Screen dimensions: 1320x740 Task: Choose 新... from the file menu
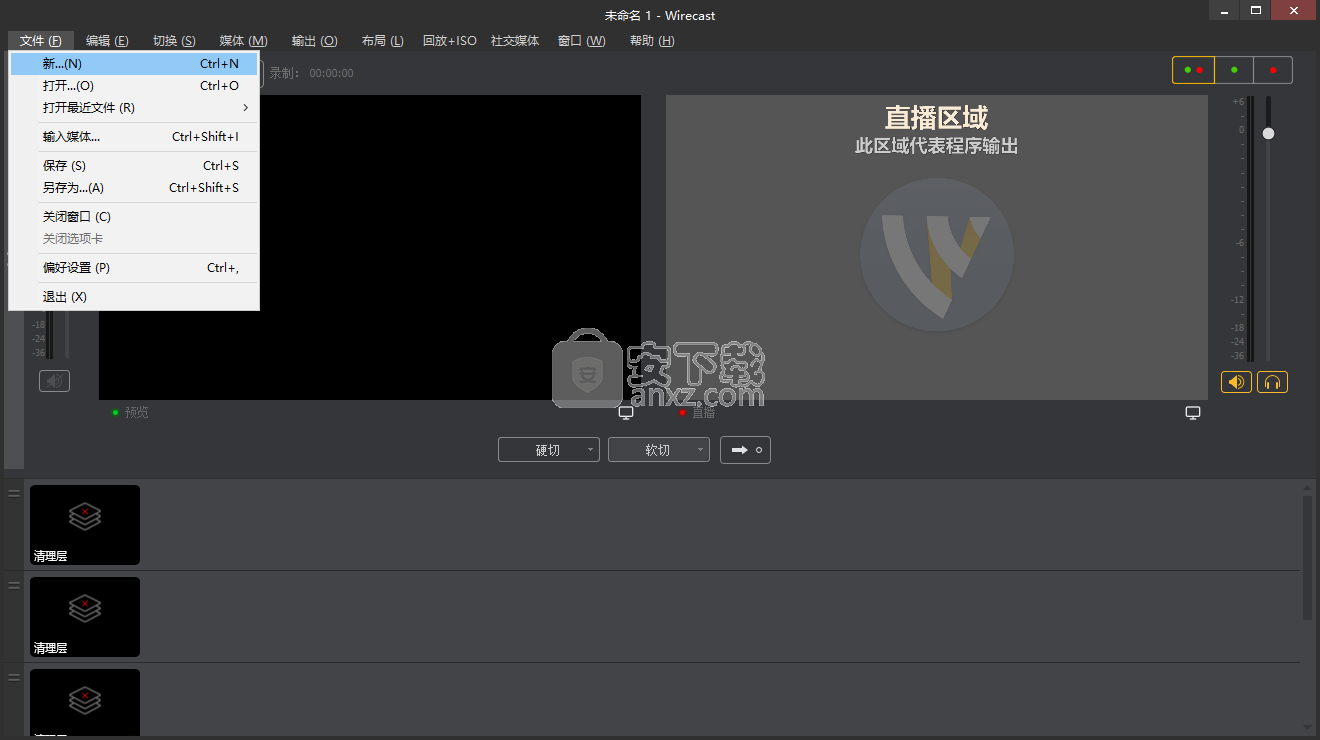click(x=62, y=64)
